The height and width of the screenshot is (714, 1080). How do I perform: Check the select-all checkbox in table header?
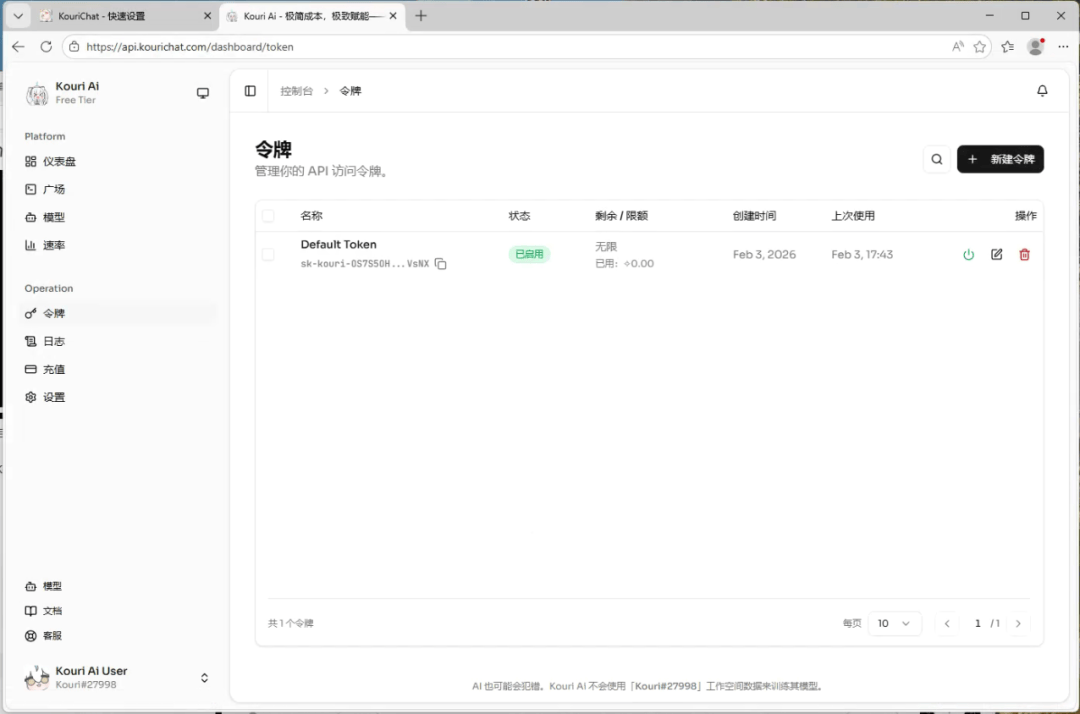[268, 216]
